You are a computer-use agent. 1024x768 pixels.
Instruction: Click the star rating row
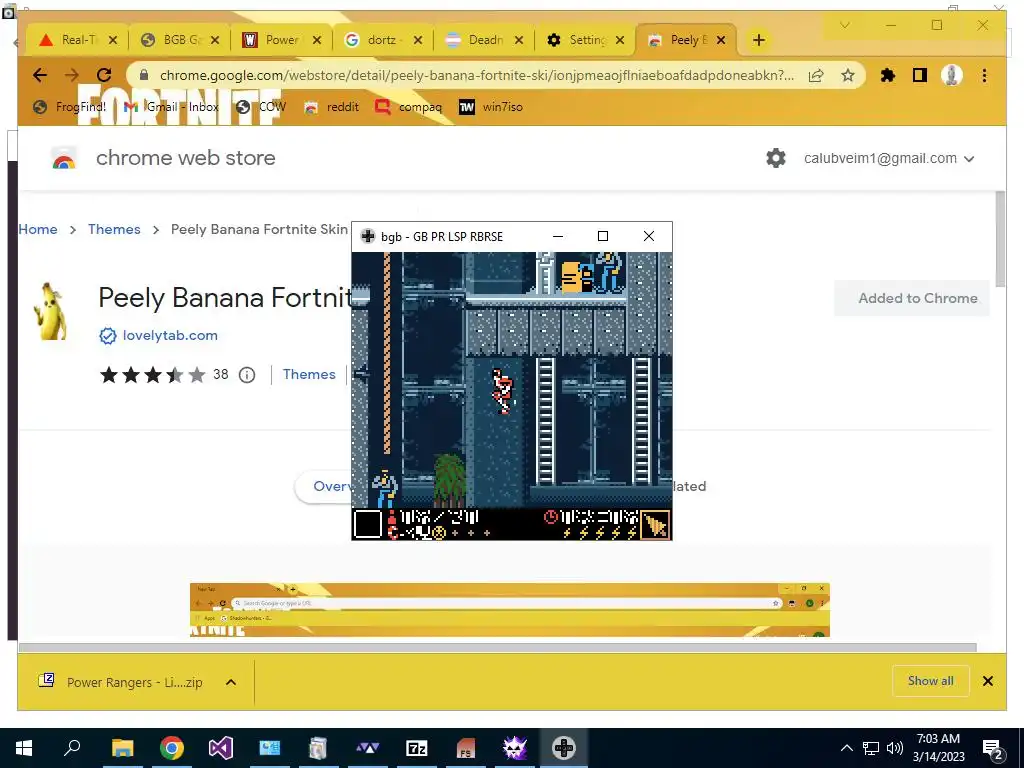[x=152, y=375]
